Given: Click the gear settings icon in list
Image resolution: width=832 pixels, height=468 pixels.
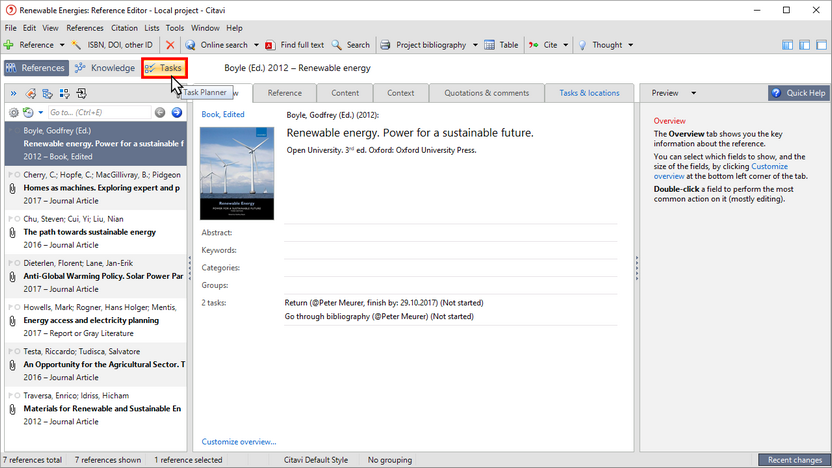Looking at the screenshot, I should (14, 112).
